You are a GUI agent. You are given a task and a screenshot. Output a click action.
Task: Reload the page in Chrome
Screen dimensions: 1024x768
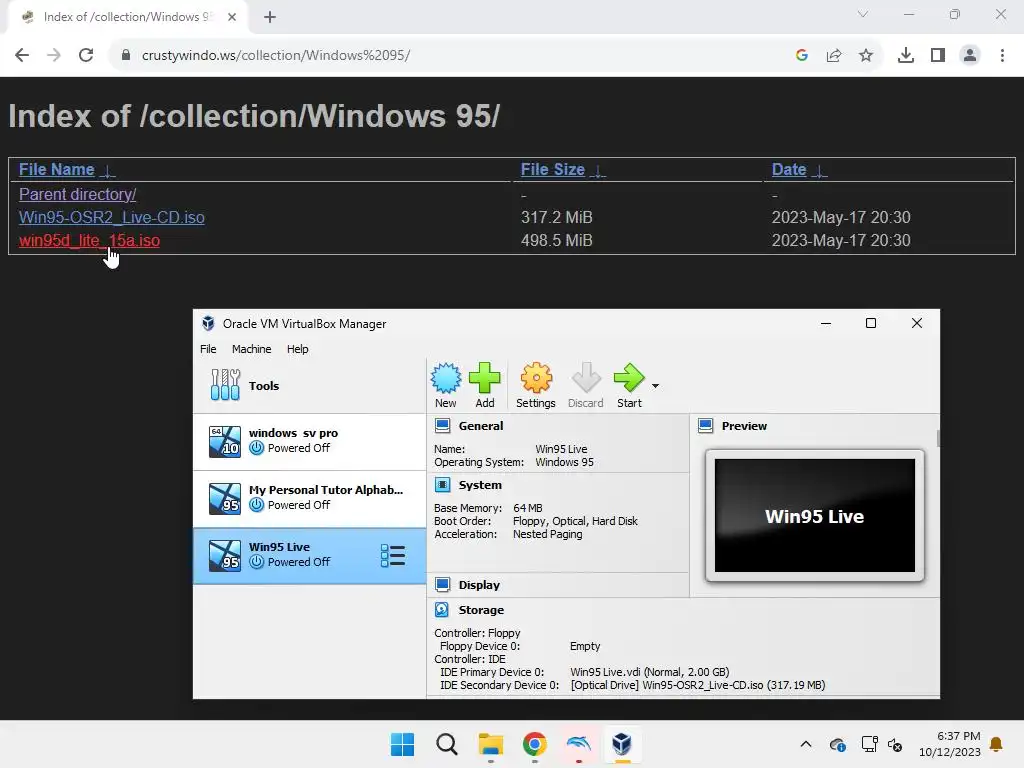click(86, 55)
